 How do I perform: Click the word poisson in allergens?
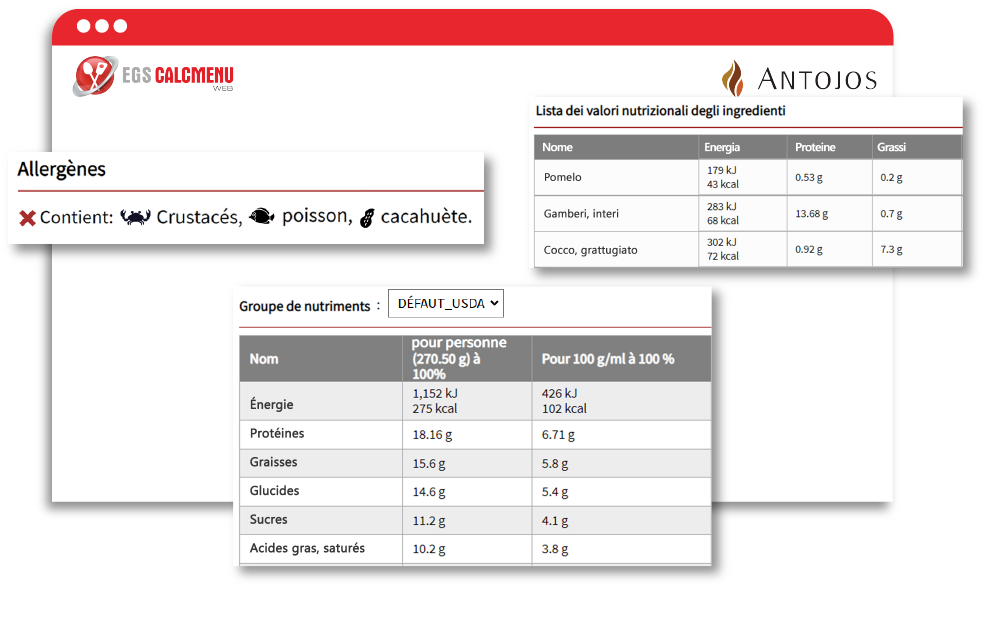tap(317, 216)
